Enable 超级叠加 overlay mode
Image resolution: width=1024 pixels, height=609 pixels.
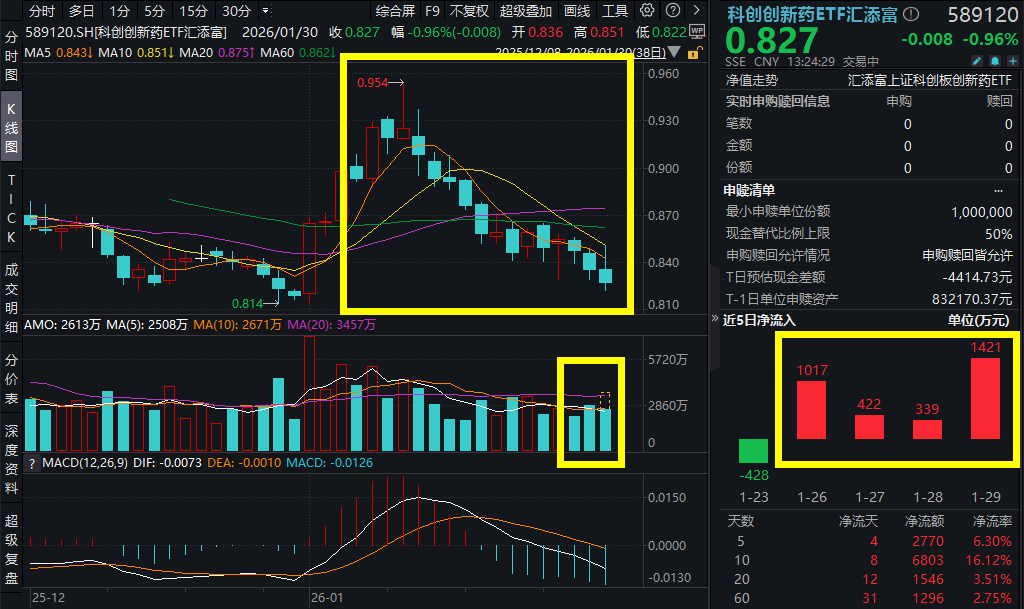pyautogui.click(x=524, y=11)
